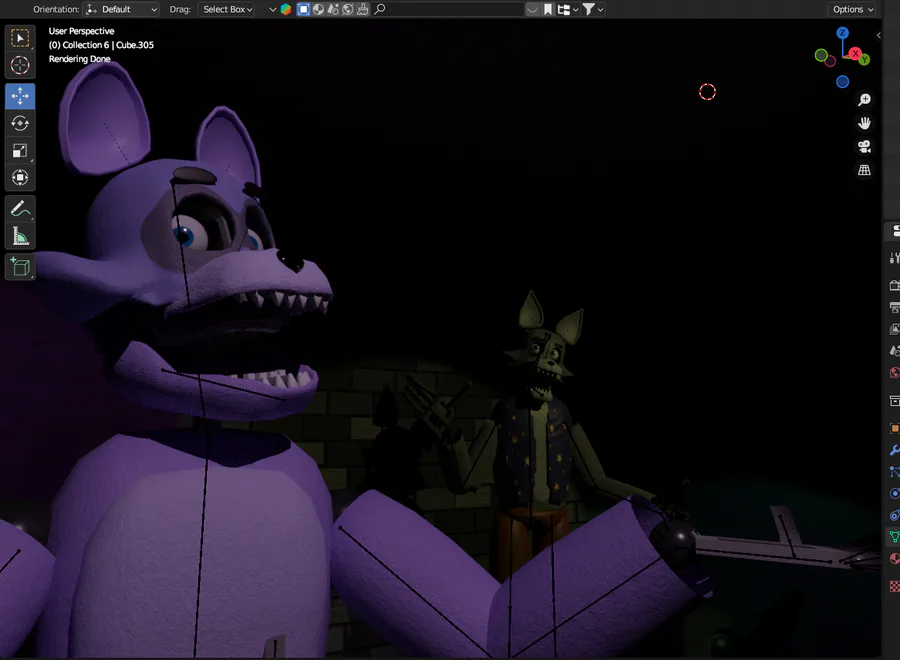Click the hierarchy tree icon in header
The image size is (900, 660).
563,9
